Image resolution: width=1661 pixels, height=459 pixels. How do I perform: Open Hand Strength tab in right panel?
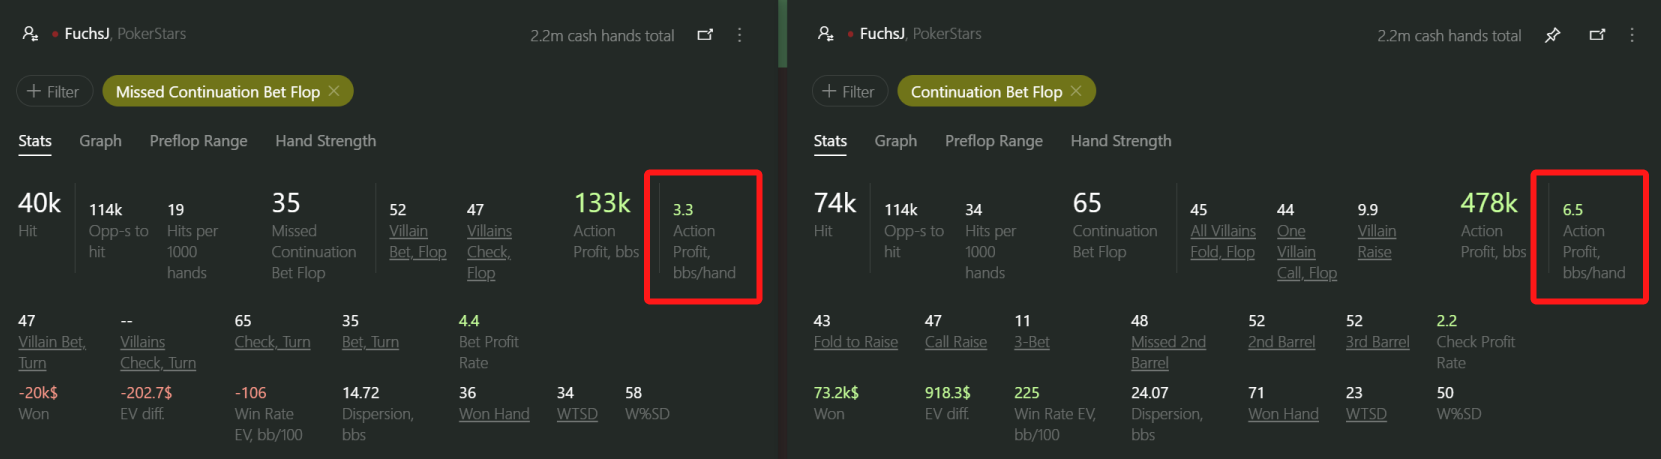pos(1120,141)
